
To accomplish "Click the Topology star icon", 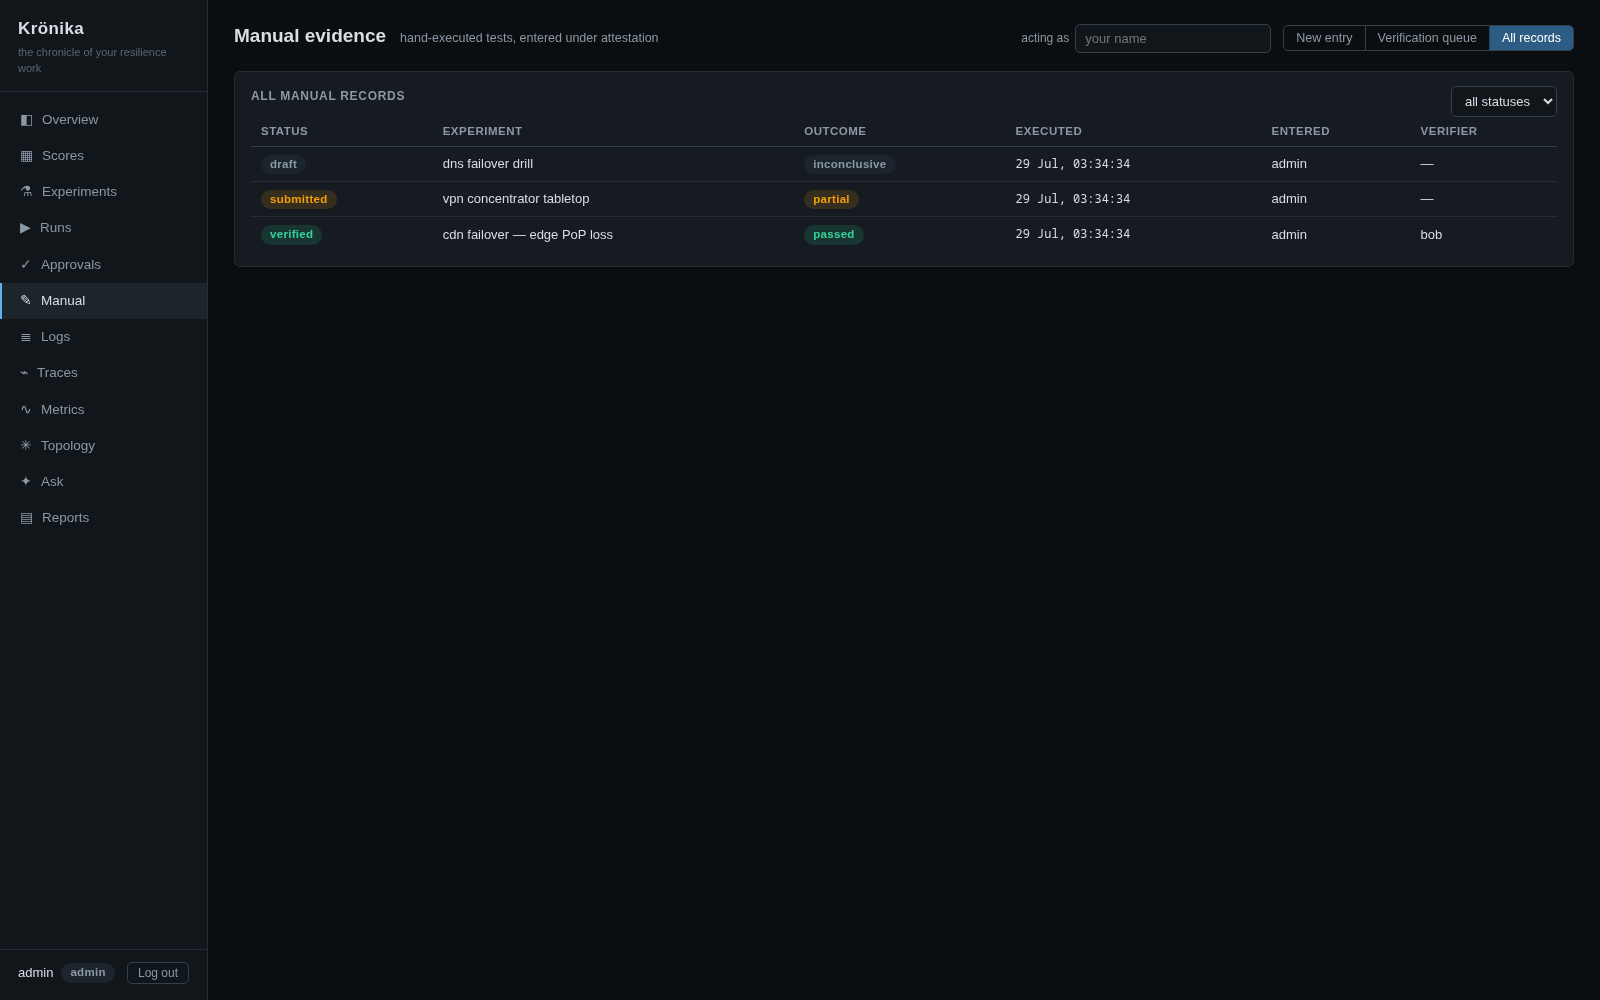I will 26,446.
